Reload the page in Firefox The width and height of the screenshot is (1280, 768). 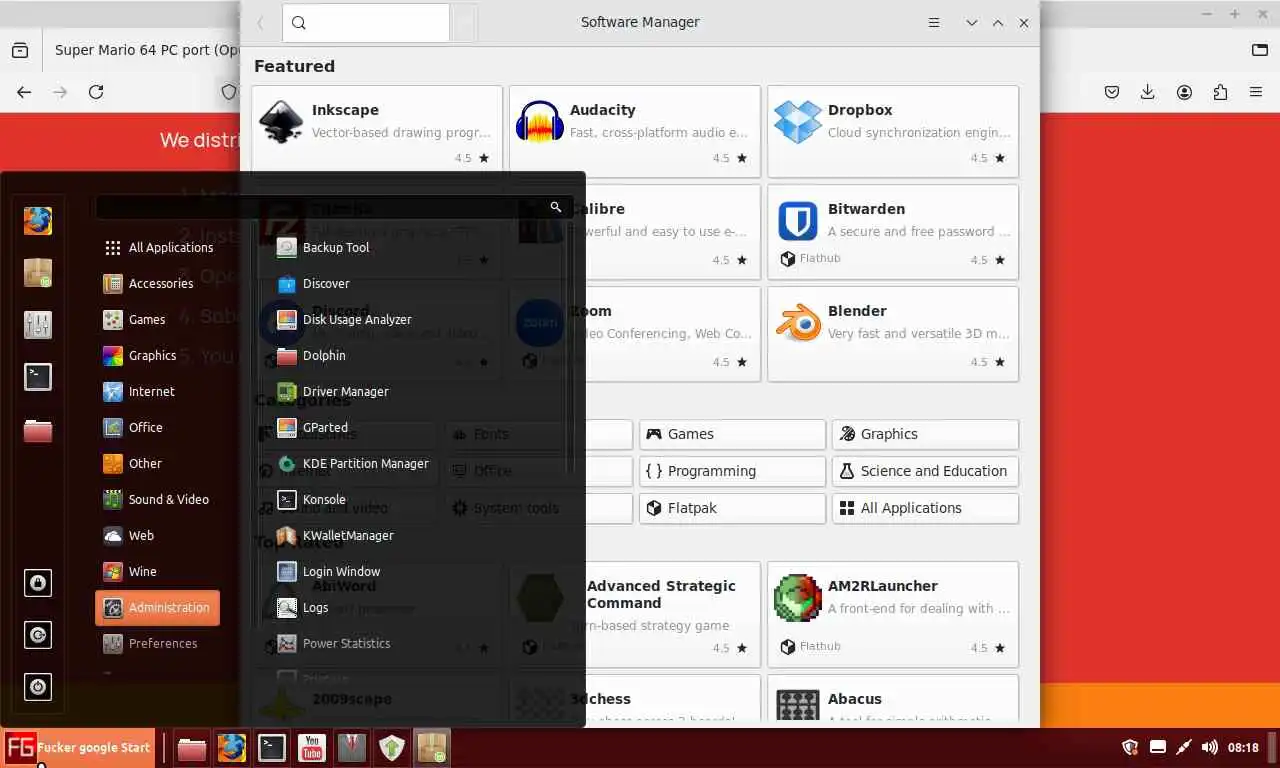pos(96,92)
